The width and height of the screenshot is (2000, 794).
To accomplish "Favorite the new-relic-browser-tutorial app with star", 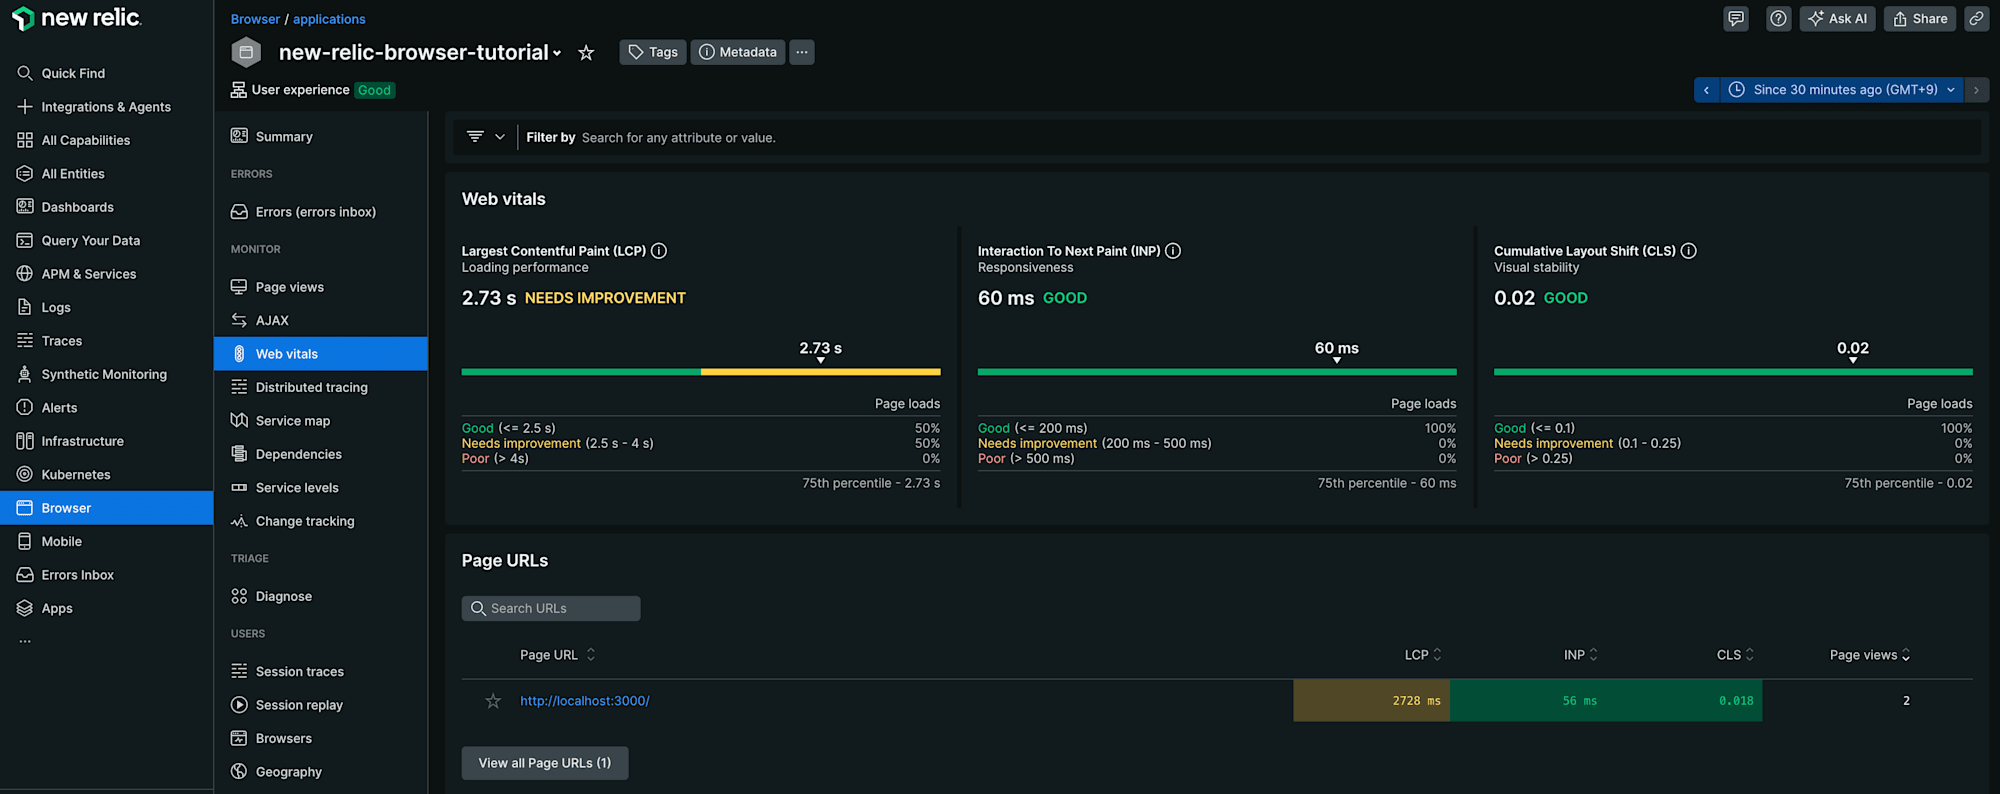I will click(x=586, y=53).
